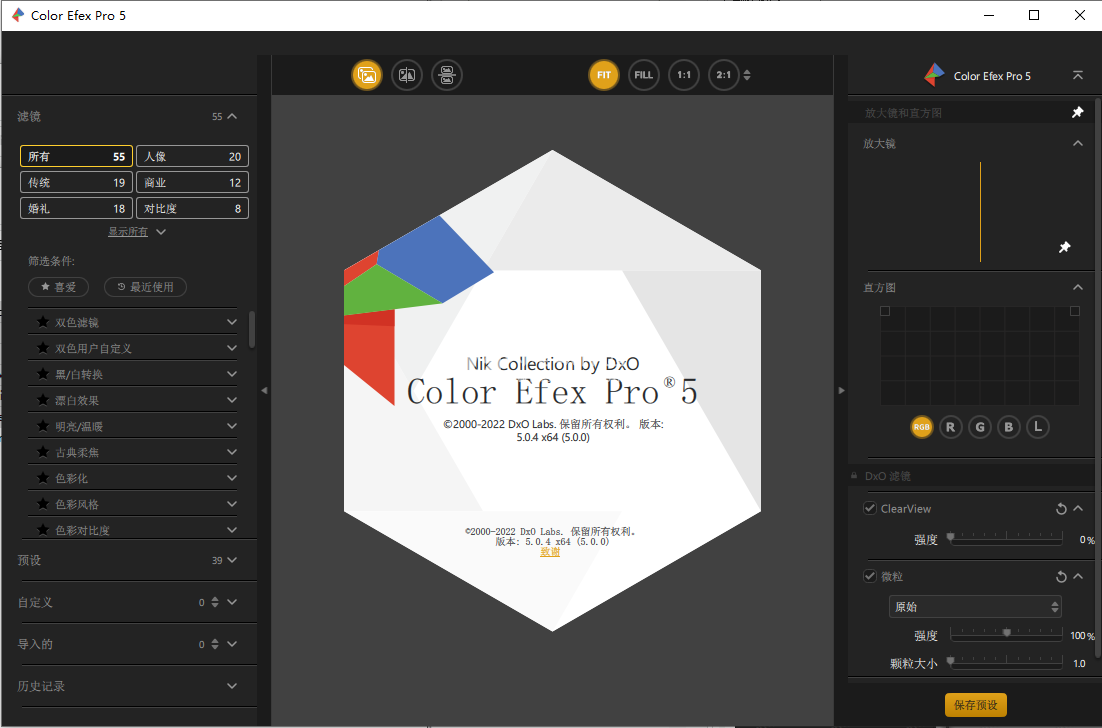Expand the 自定义 section
This screenshot has height=728, width=1102.
tap(232, 602)
